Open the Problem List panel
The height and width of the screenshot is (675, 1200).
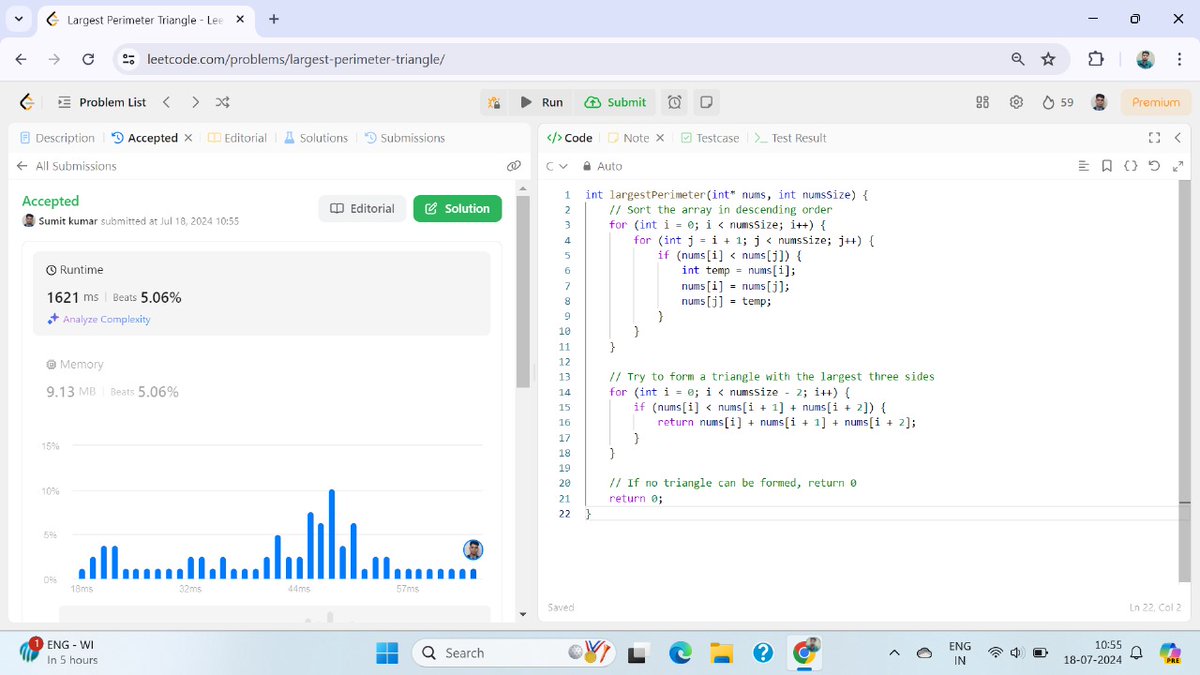[102, 102]
